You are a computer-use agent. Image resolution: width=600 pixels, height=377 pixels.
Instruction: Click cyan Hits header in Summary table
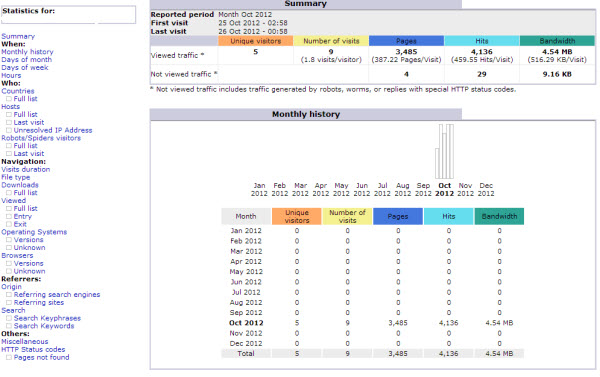(482, 41)
